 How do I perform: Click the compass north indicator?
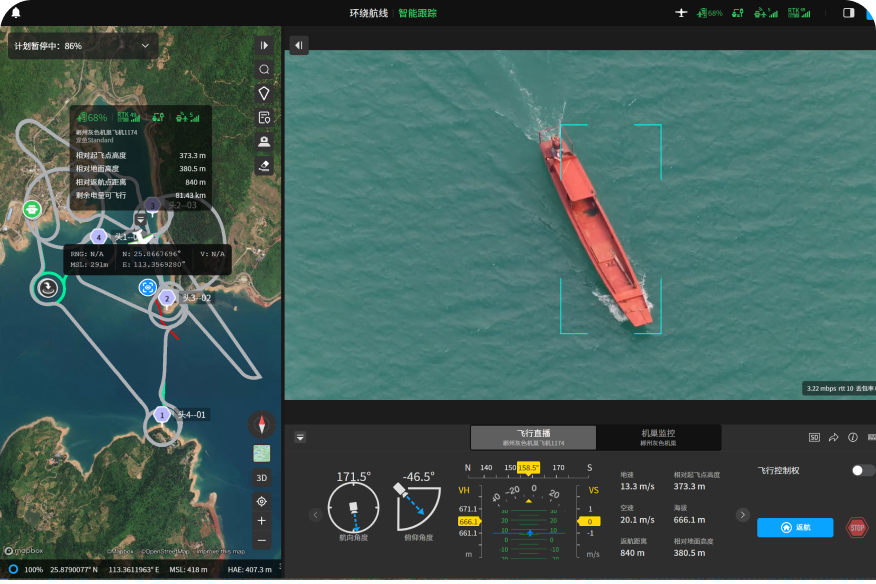(261, 423)
